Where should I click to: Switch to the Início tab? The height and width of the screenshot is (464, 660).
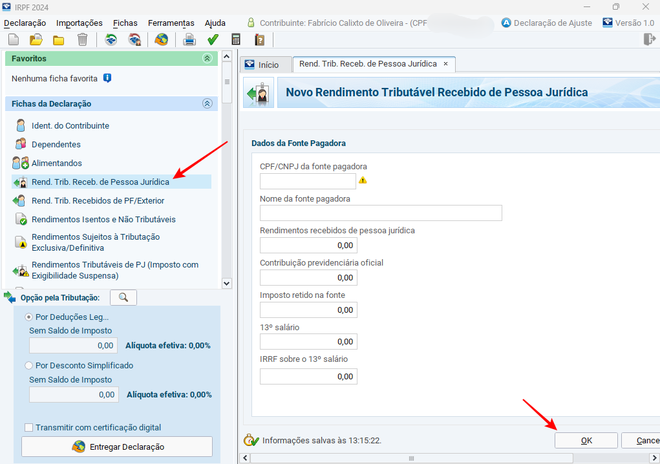[266, 64]
